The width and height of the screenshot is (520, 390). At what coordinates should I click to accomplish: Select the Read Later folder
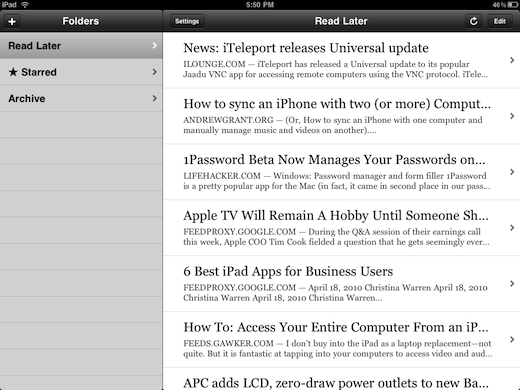(81, 46)
